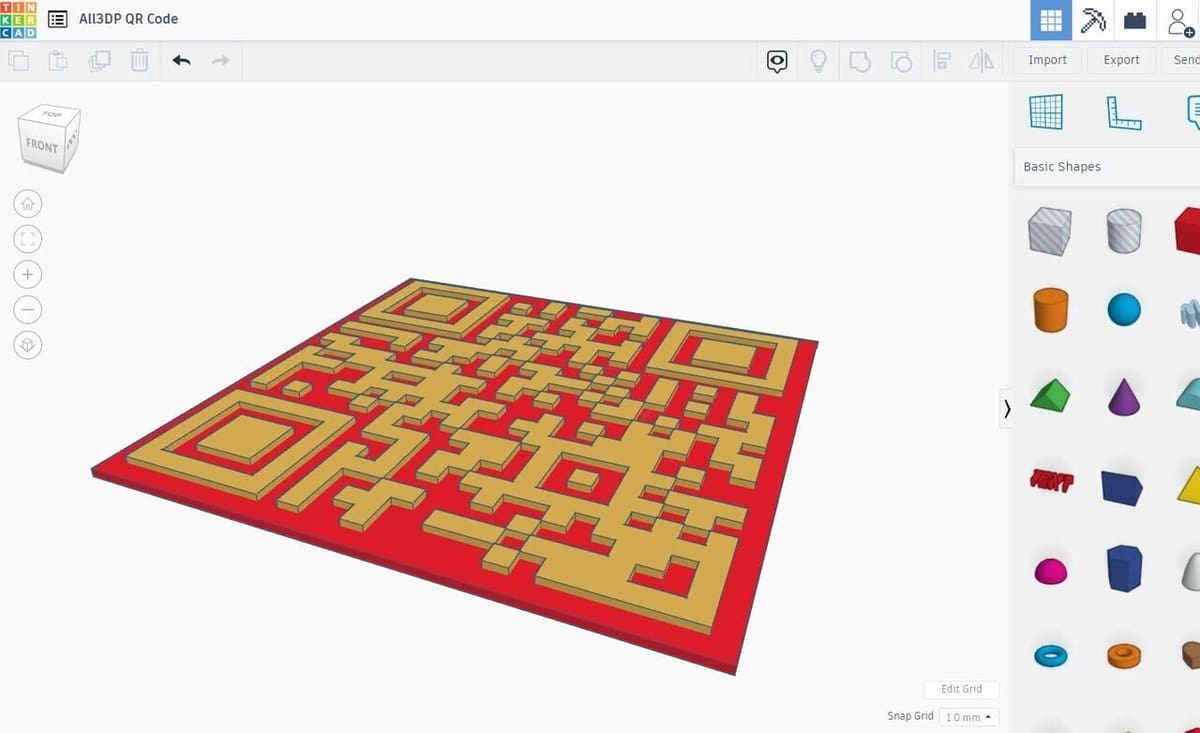Select the Notes tool icon
This screenshot has height=733, width=1200.
tap(1192, 112)
